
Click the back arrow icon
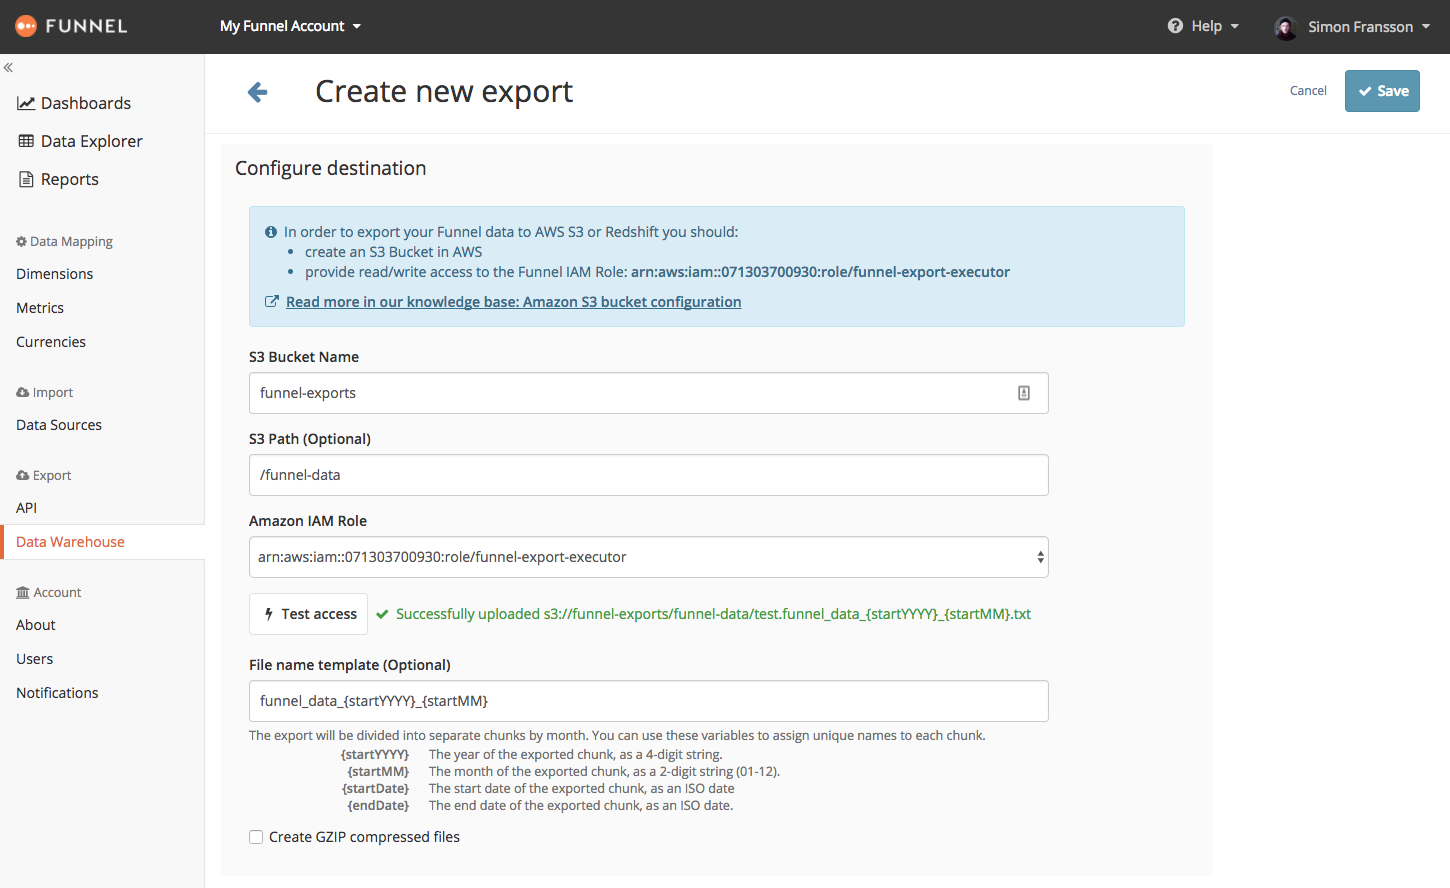(x=258, y=92)
